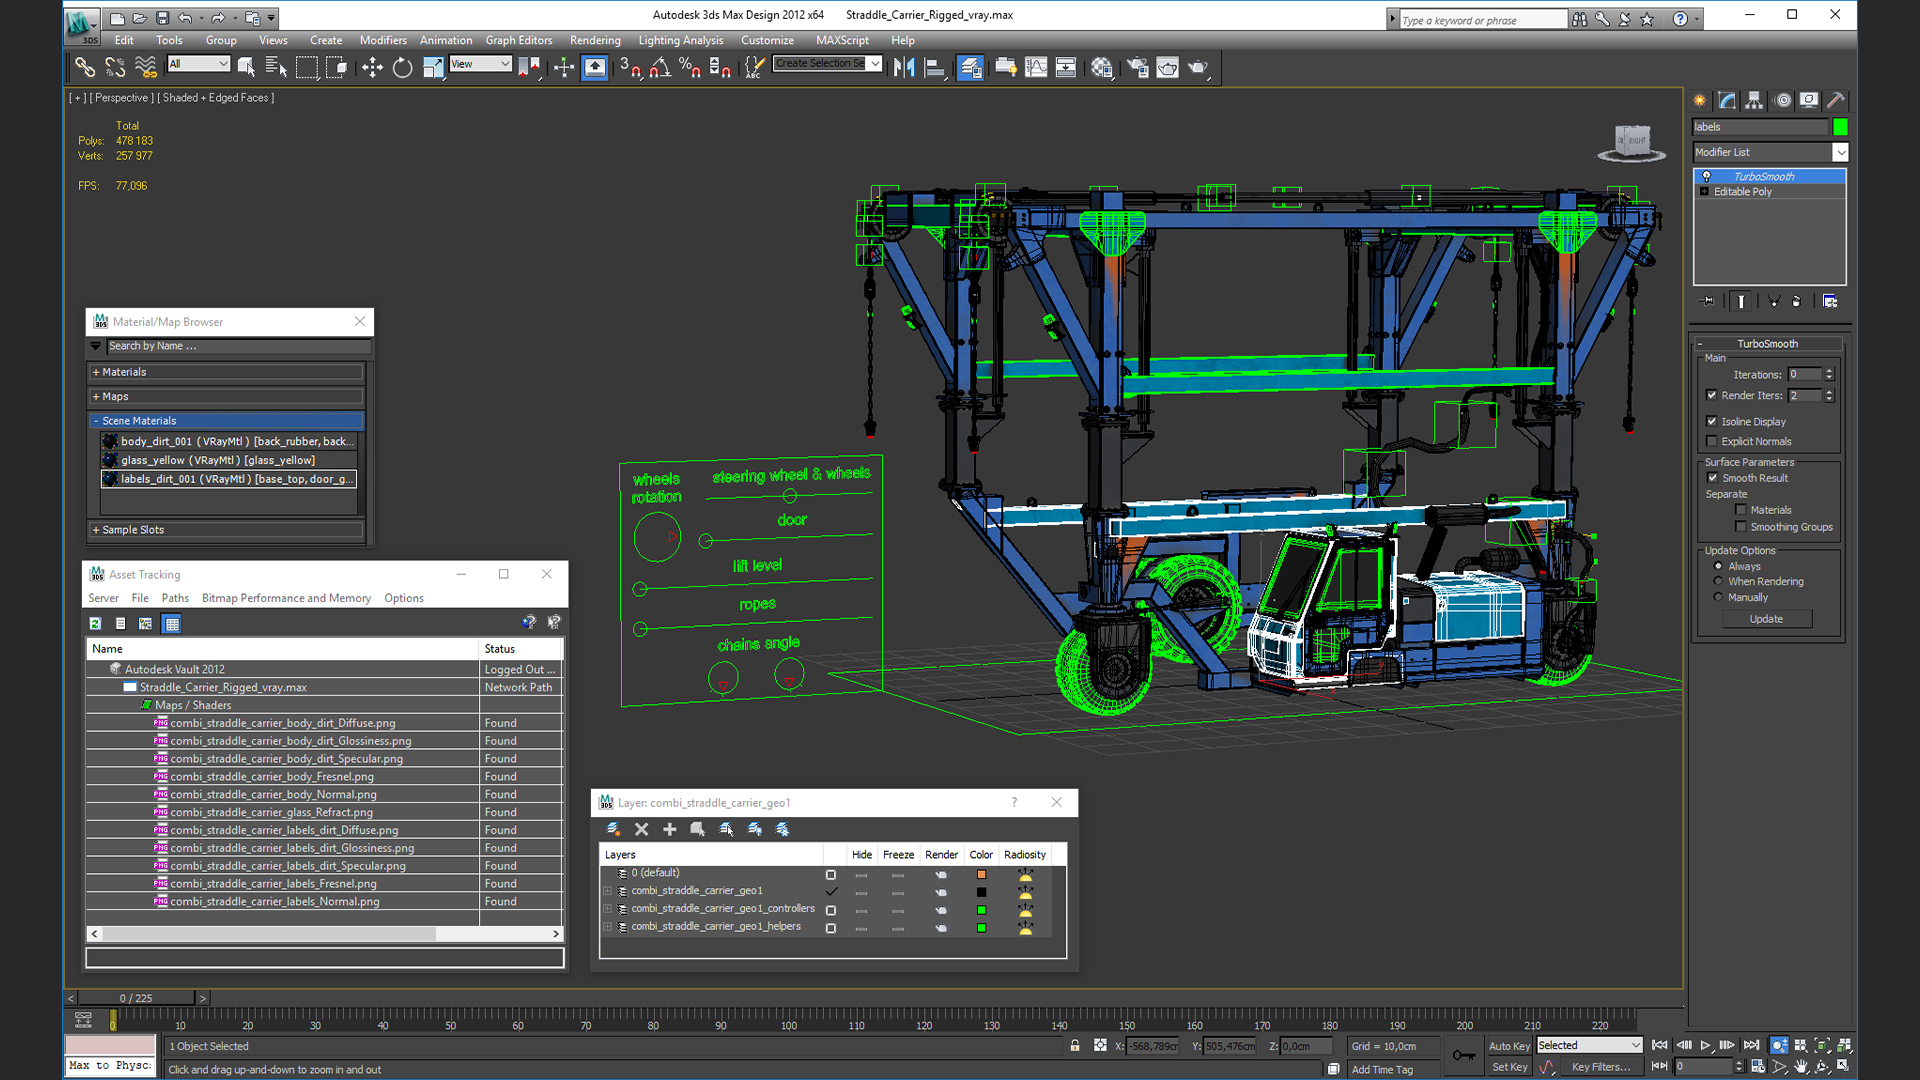This screenshot has width=1920, height=1080.
Task: Open the selection filter All dropdown
Action: tap(198, 64)
